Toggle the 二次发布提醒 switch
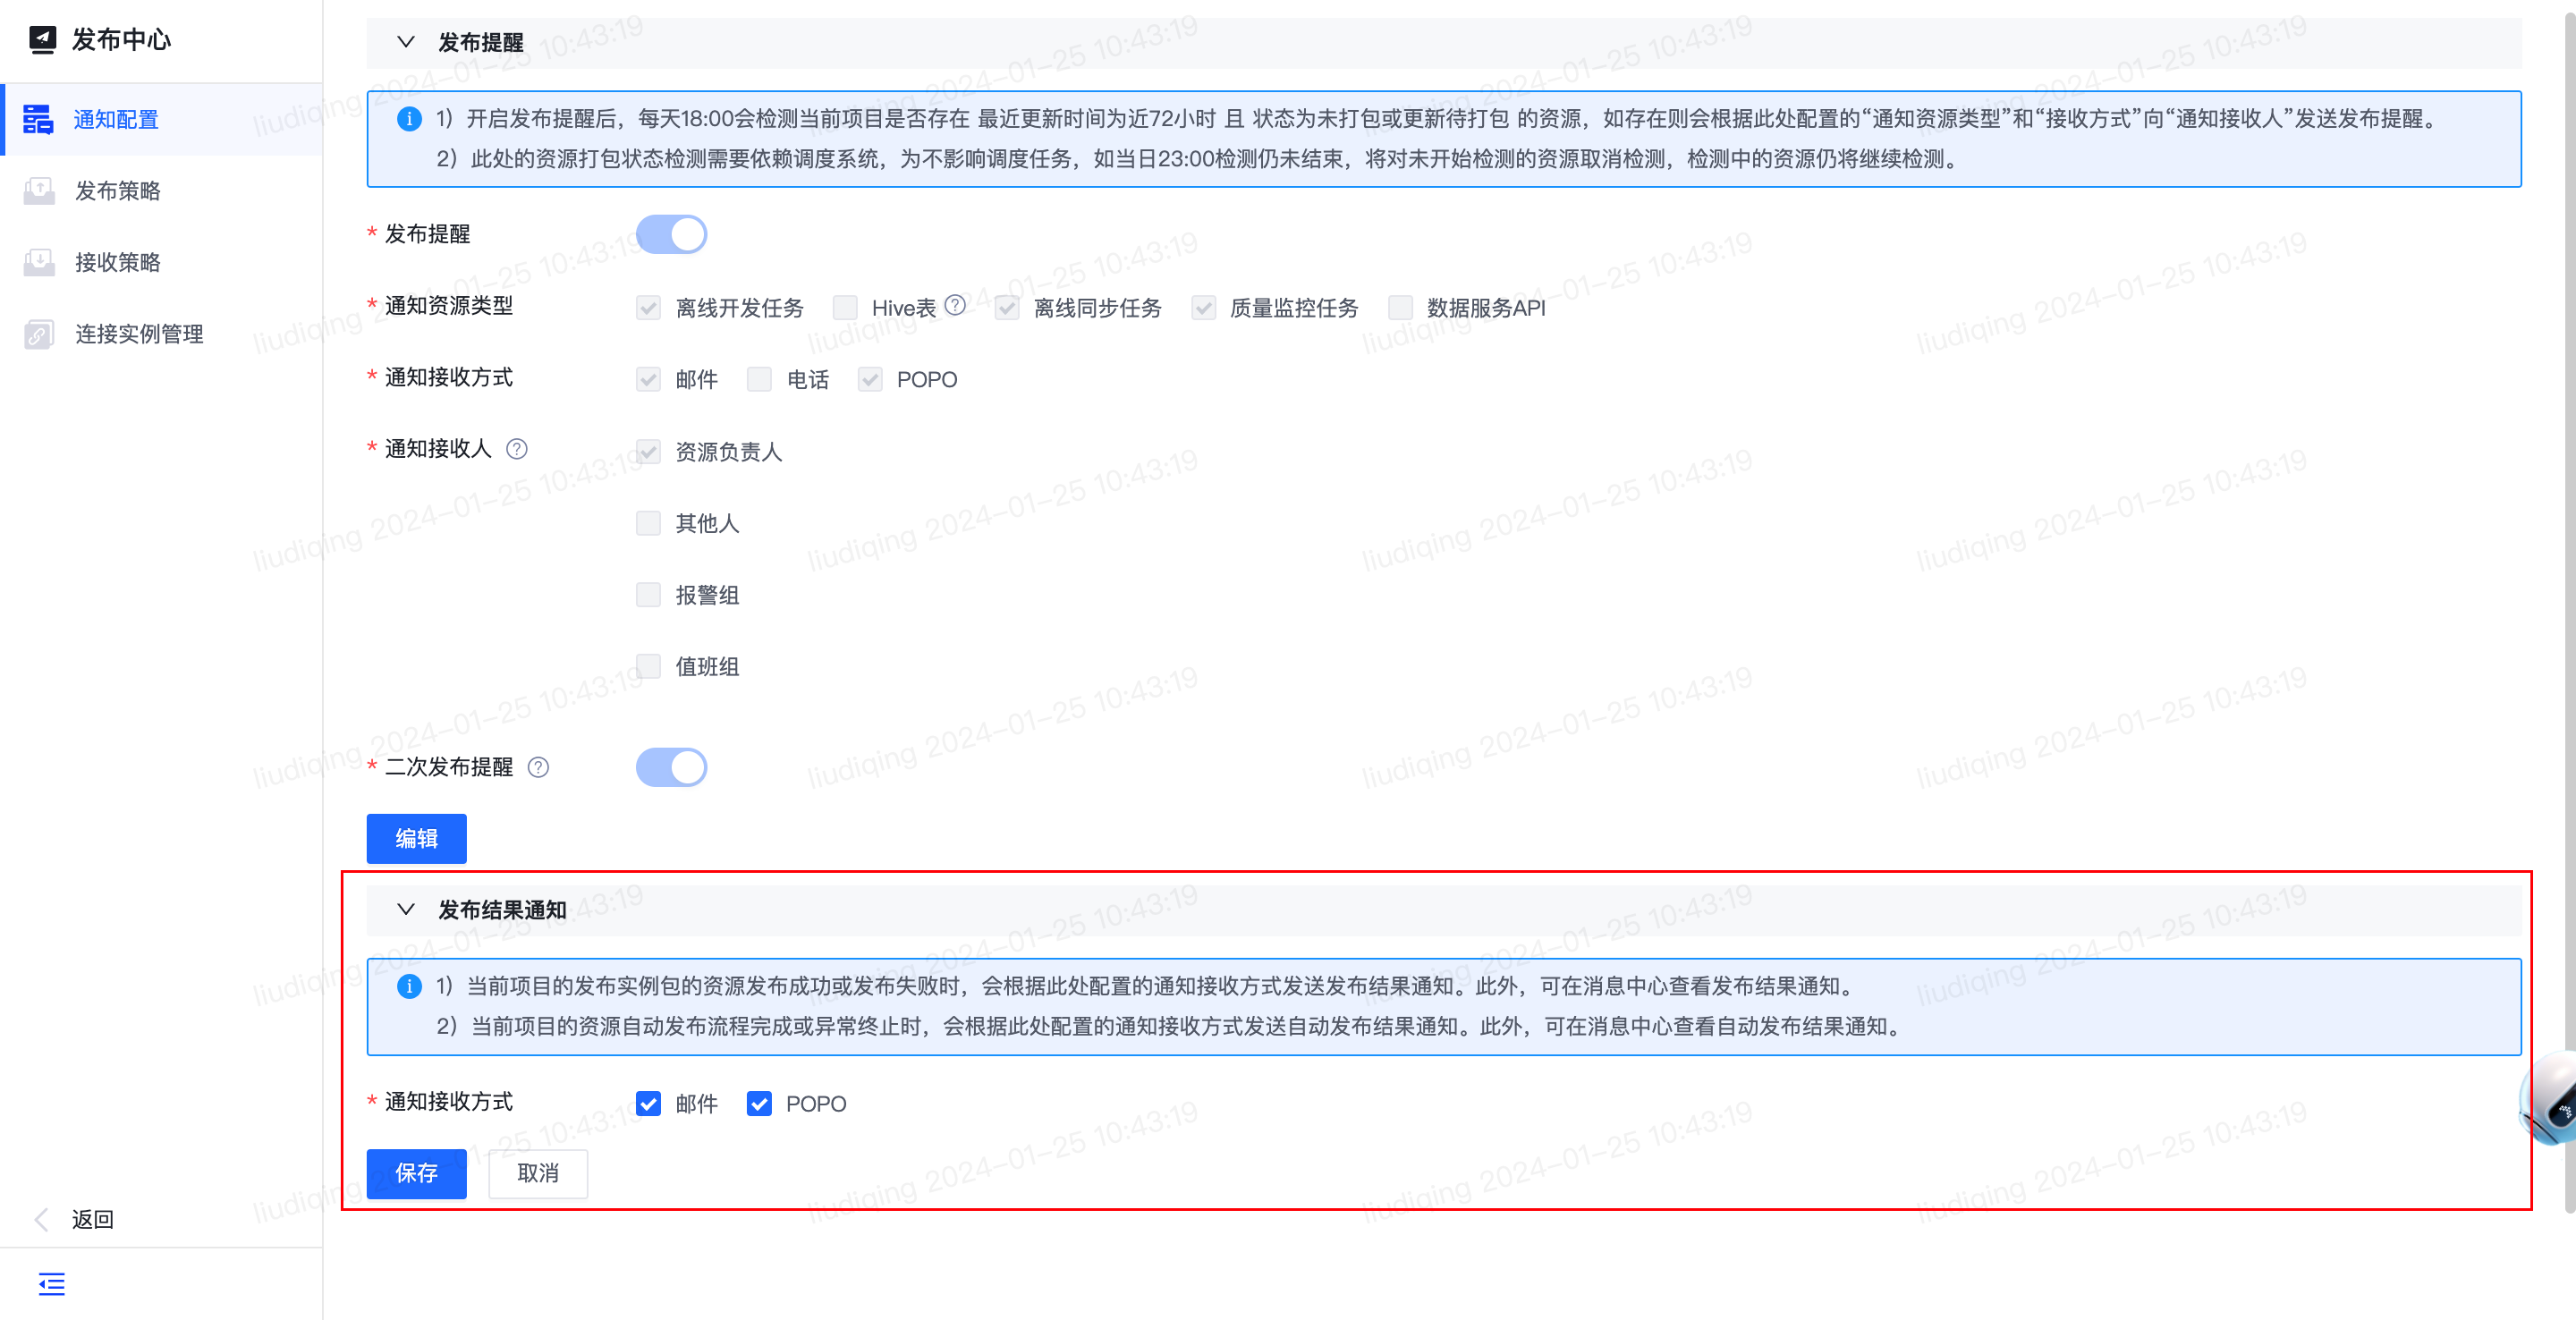Screen dimensions: 2576x1320 coord(671,767)
